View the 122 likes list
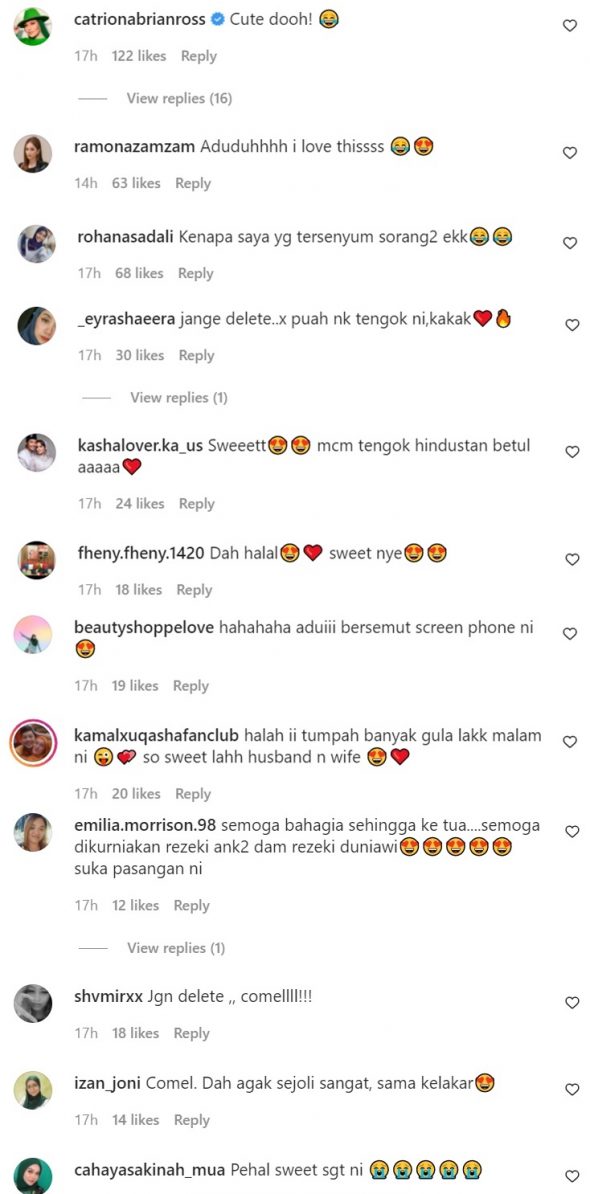 click(139, 56)
